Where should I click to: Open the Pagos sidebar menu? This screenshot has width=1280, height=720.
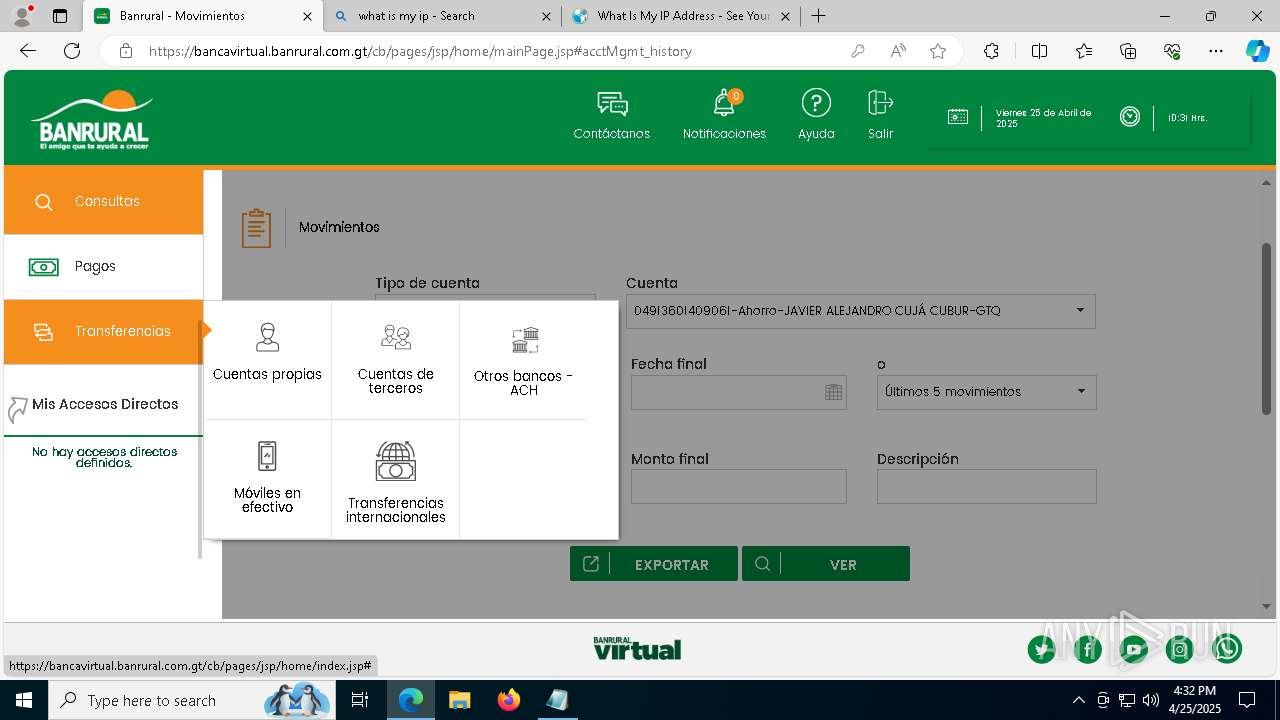tap(104, 267)
